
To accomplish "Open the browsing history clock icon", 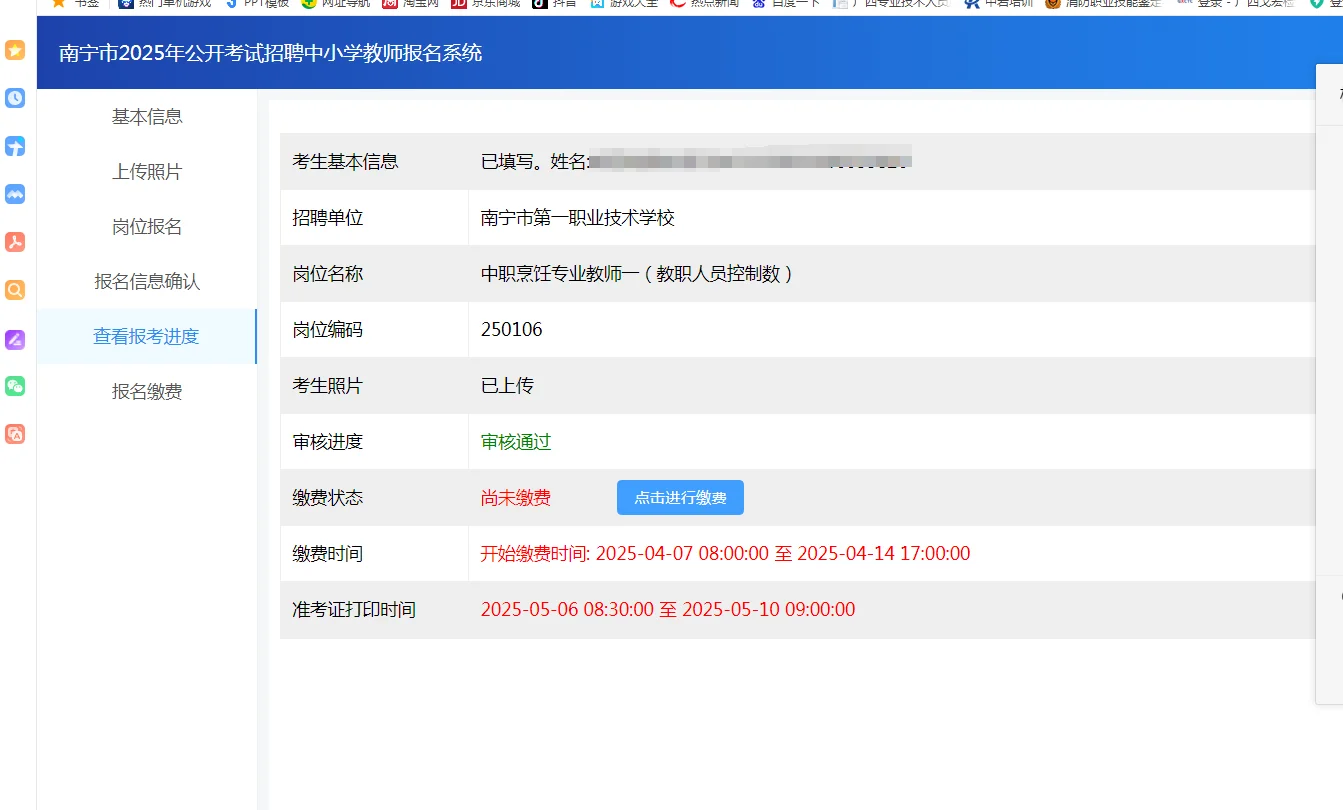I will coord(13,98).
